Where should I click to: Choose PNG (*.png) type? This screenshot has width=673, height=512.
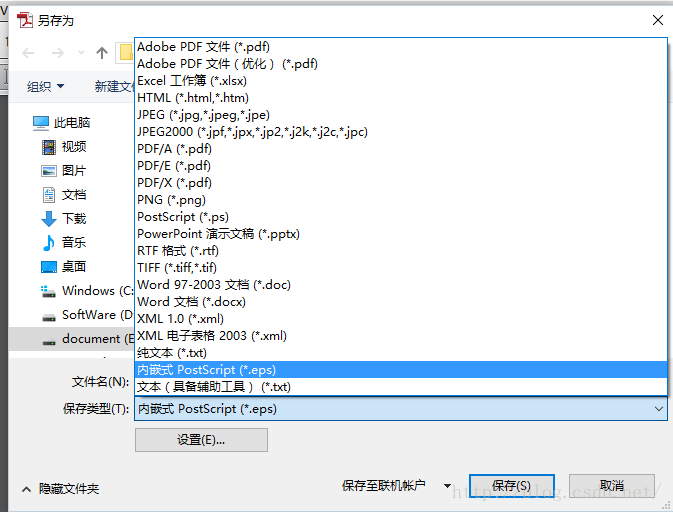pos(401,200)
